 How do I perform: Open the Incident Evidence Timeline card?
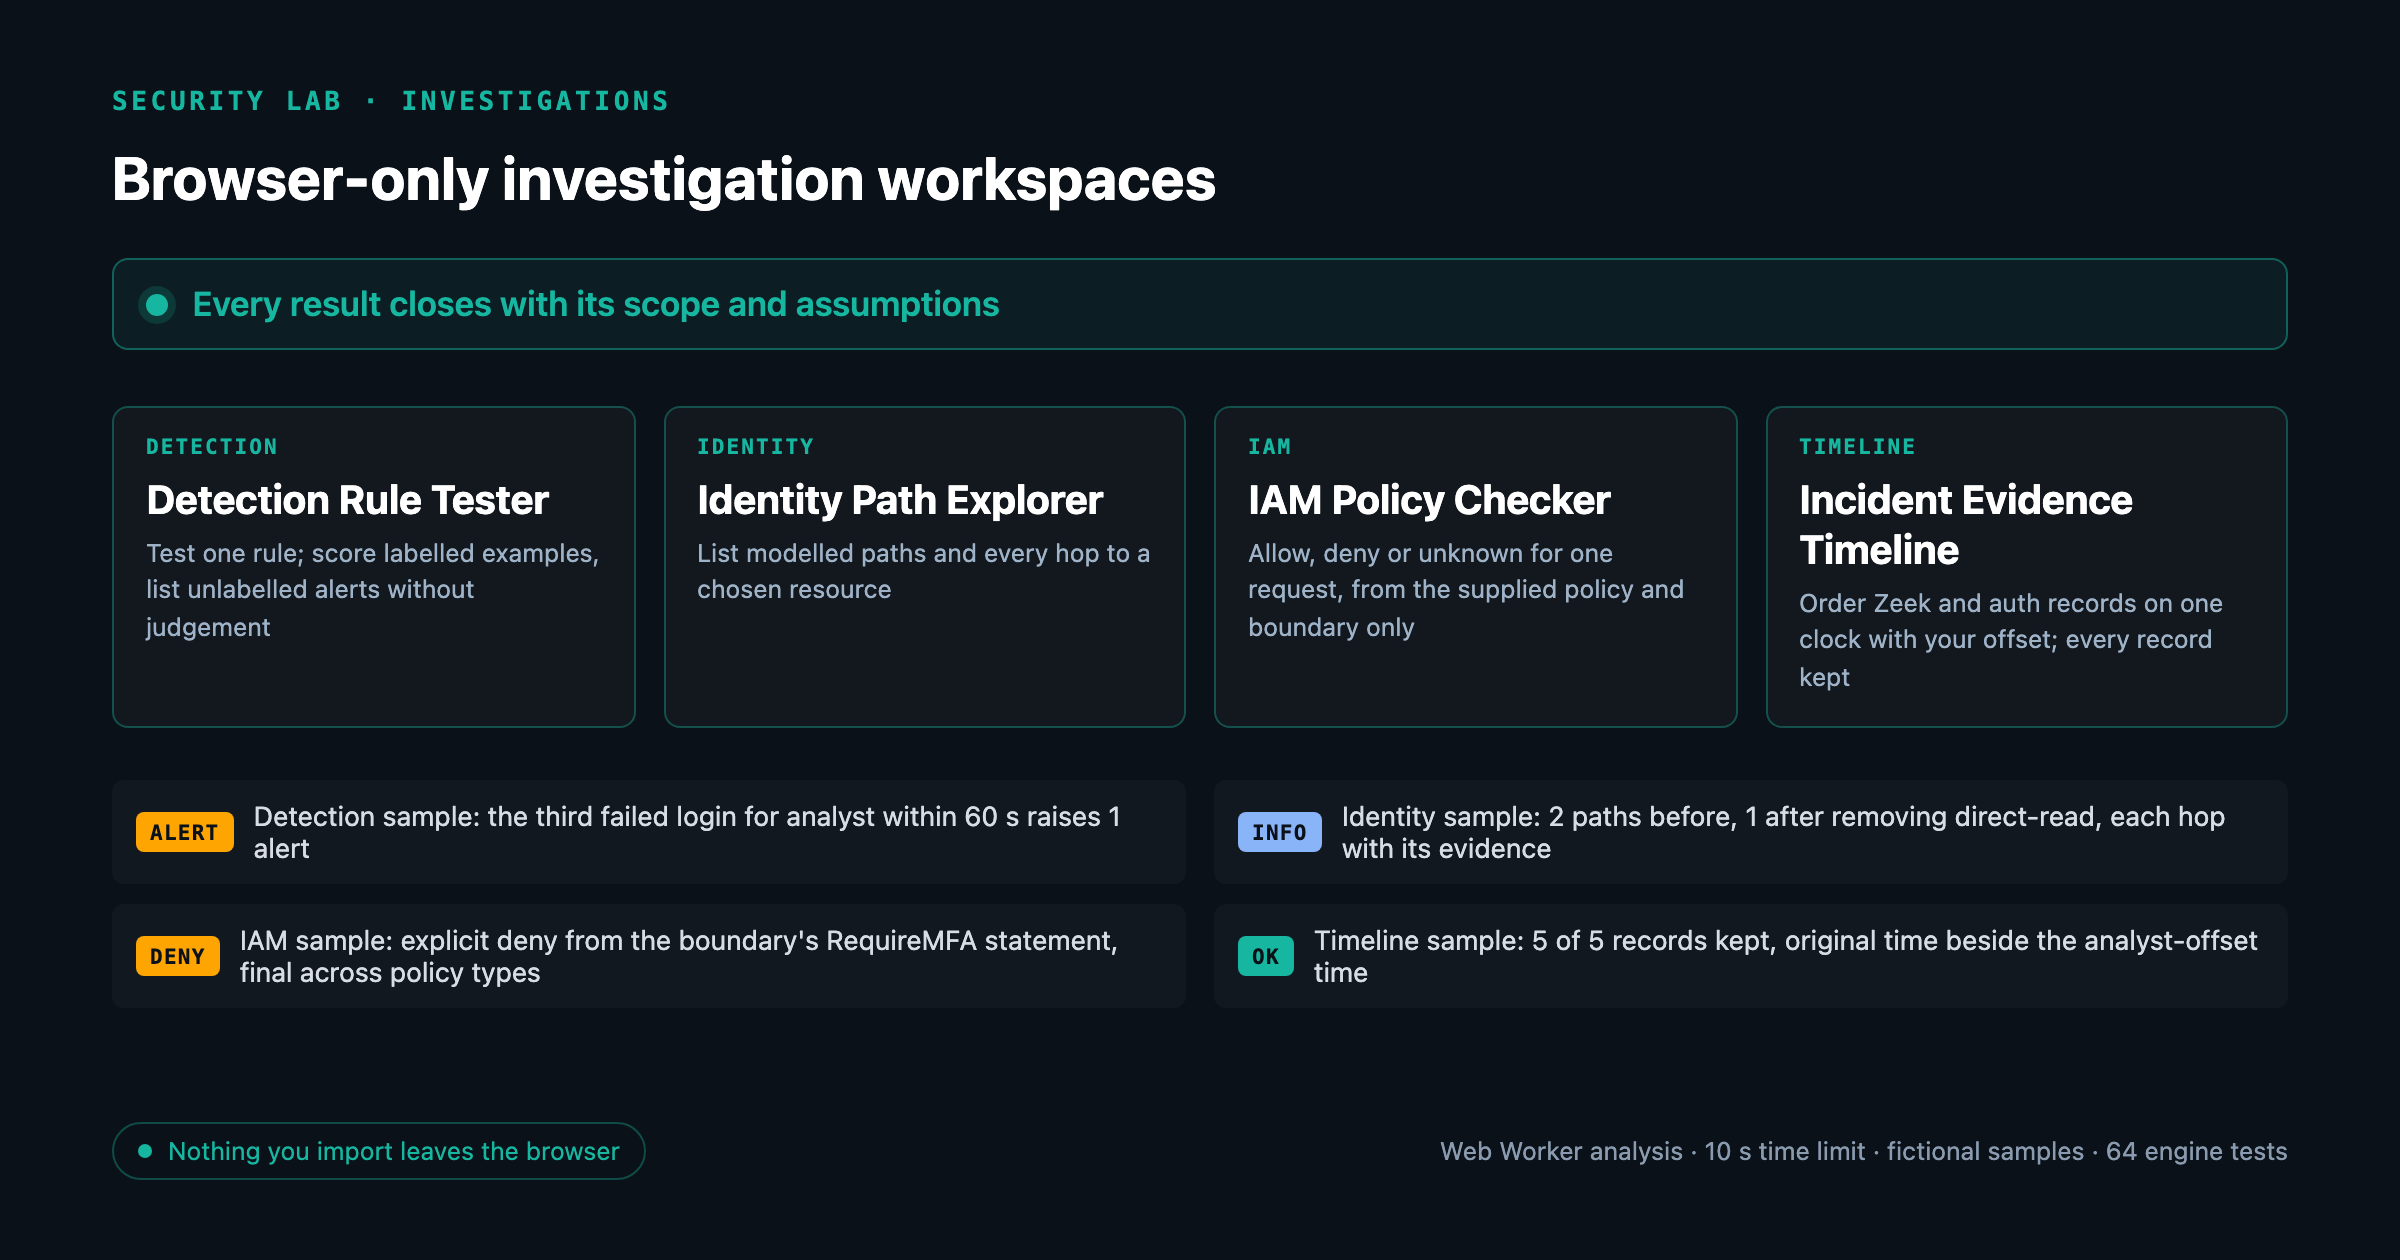click(2026, 566)
